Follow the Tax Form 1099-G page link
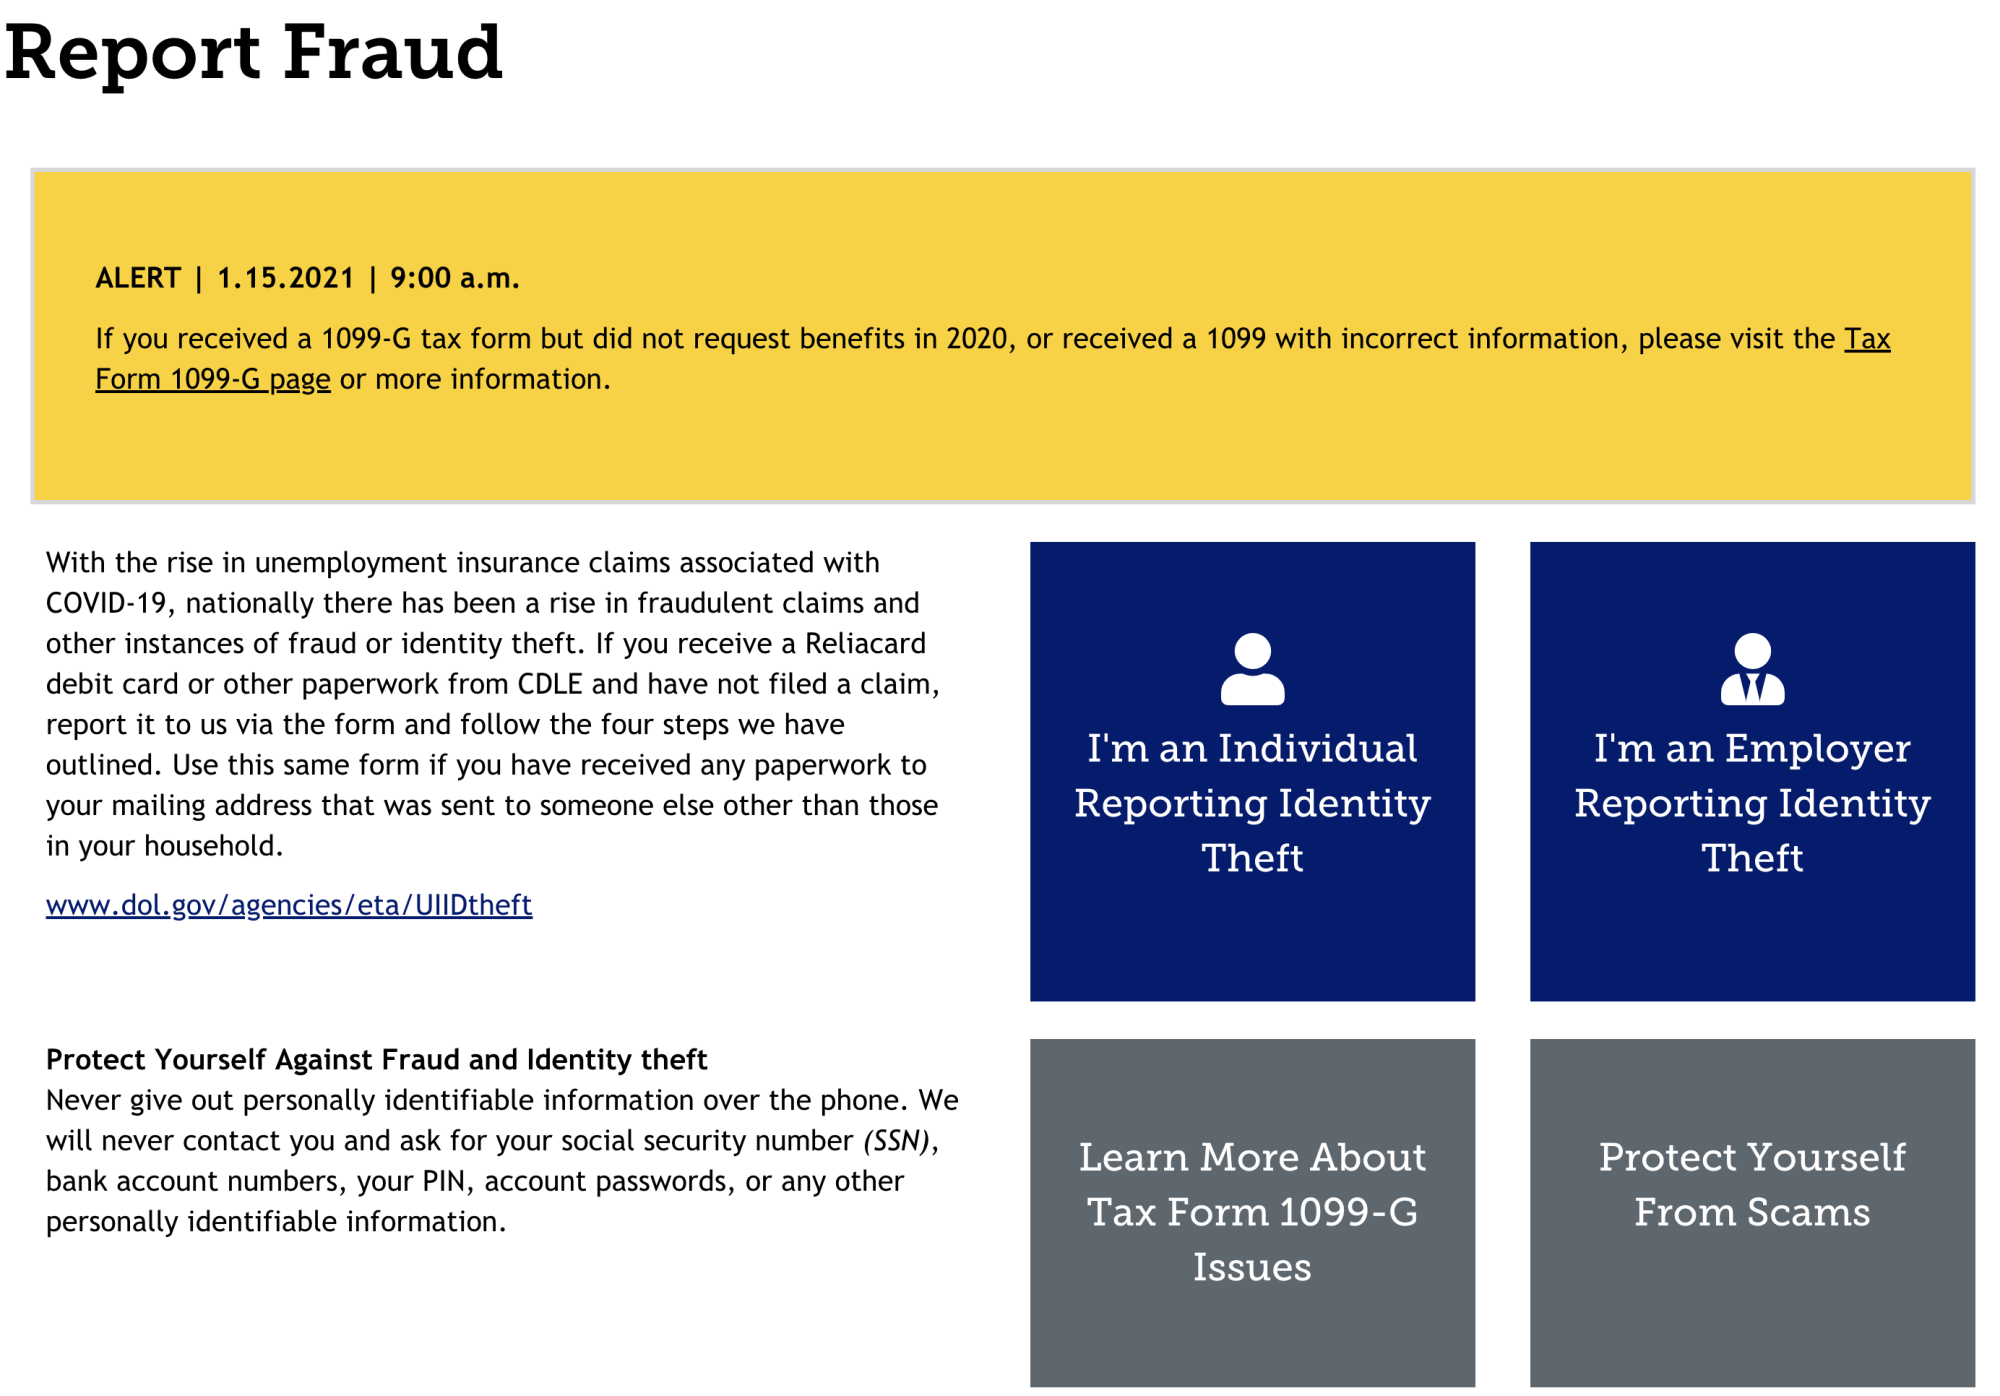 [212, 380]
